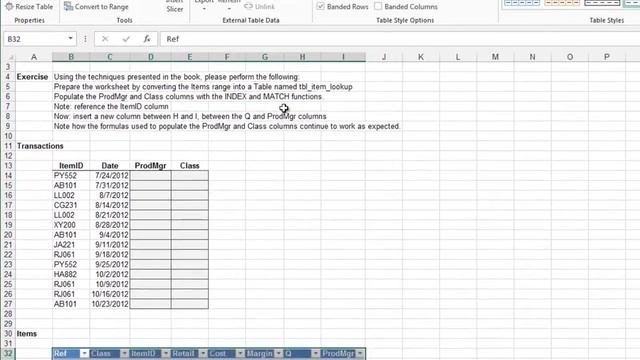Image resolution: width=640 pixels, height=360 pixels.
Task: Open the Class header filter dropdown in row 32
Action: tap(124, 353)
